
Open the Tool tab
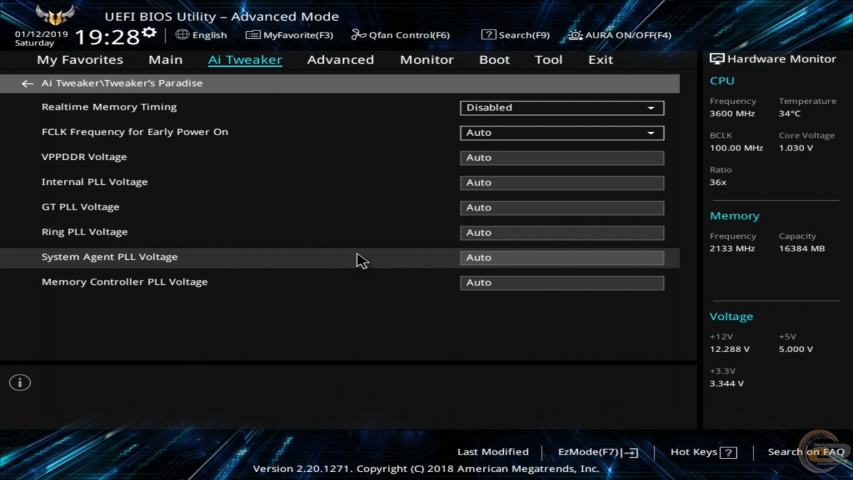coord(548,60)
